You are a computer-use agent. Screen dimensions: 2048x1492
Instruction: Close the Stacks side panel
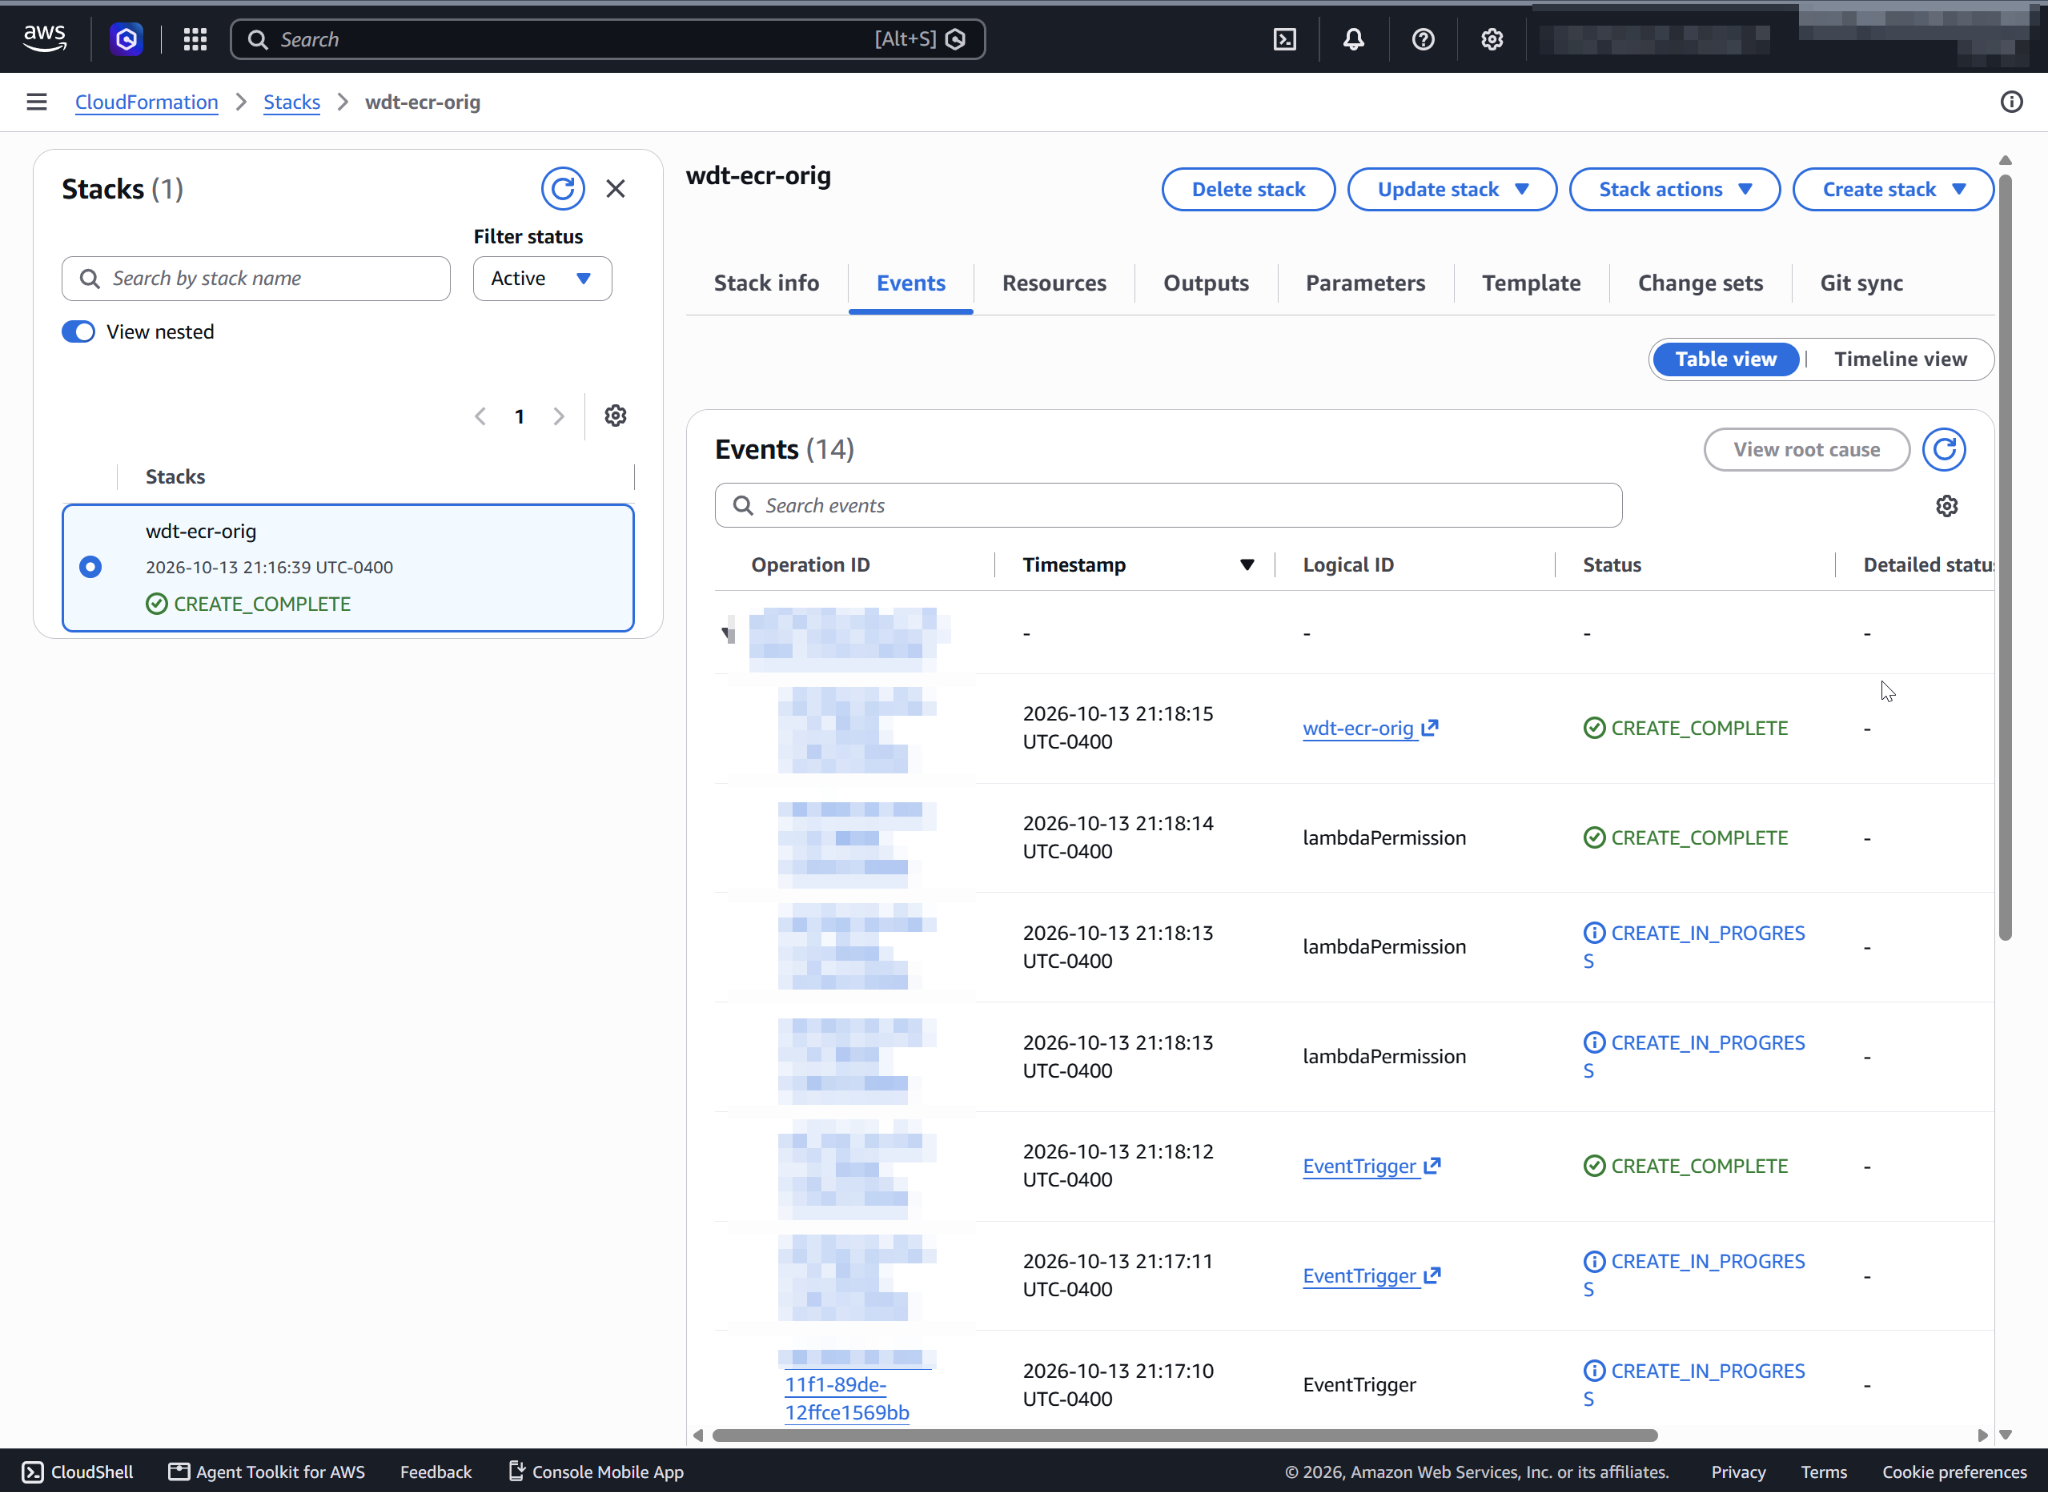[616, 188]
